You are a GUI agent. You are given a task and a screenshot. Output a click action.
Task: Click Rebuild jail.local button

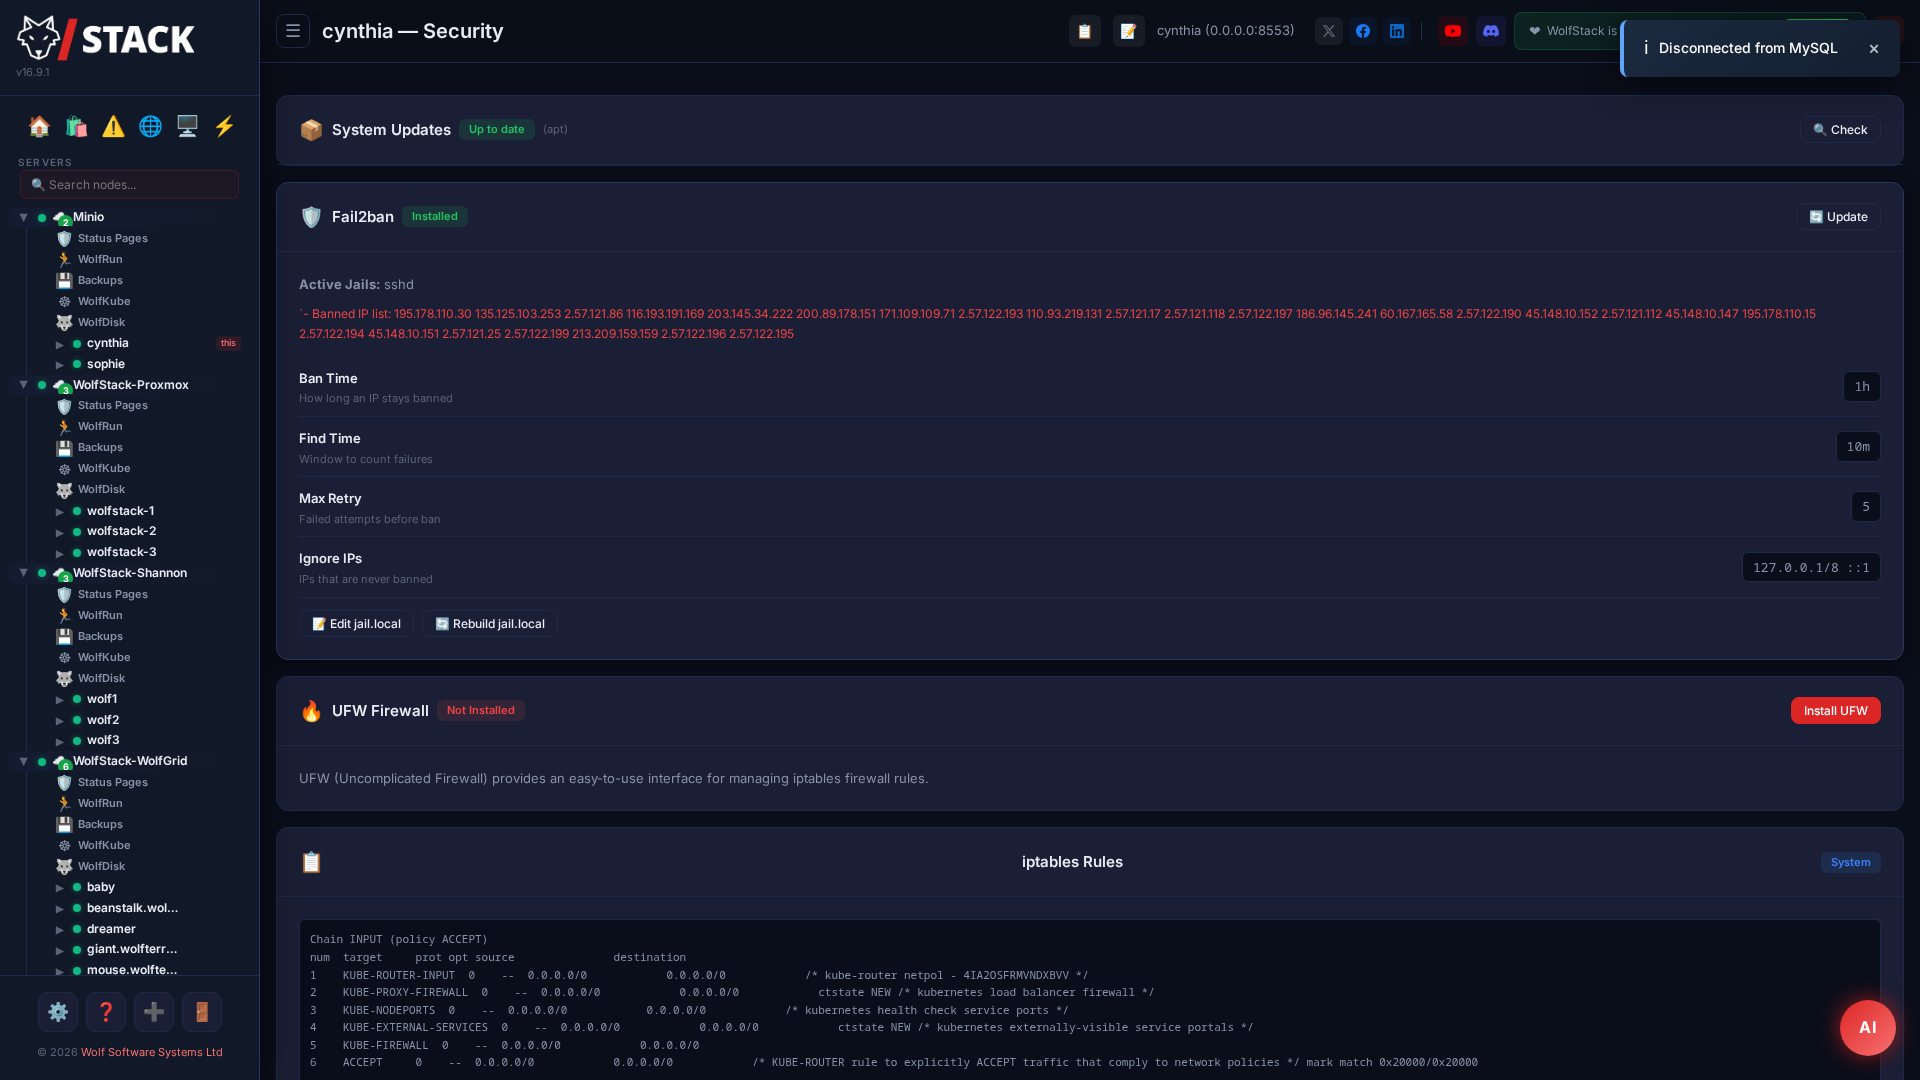pos(489,624)
